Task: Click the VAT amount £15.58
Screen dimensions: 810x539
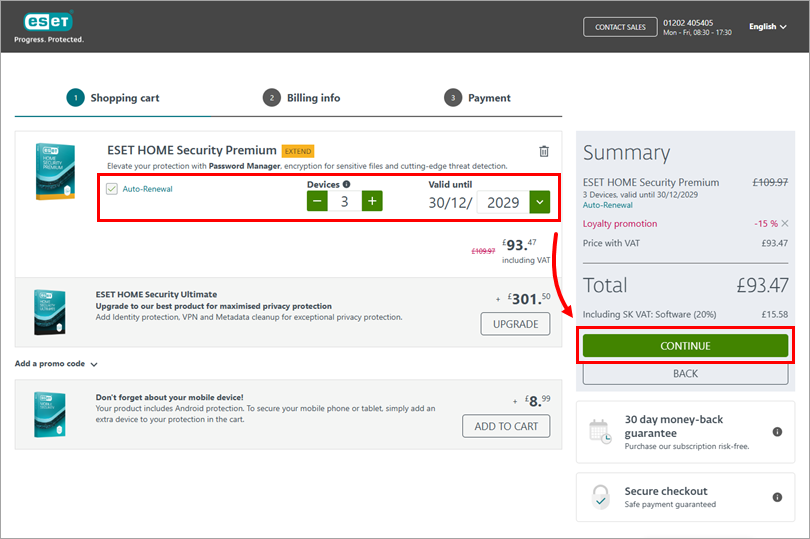Action: [x=774, y=314]
